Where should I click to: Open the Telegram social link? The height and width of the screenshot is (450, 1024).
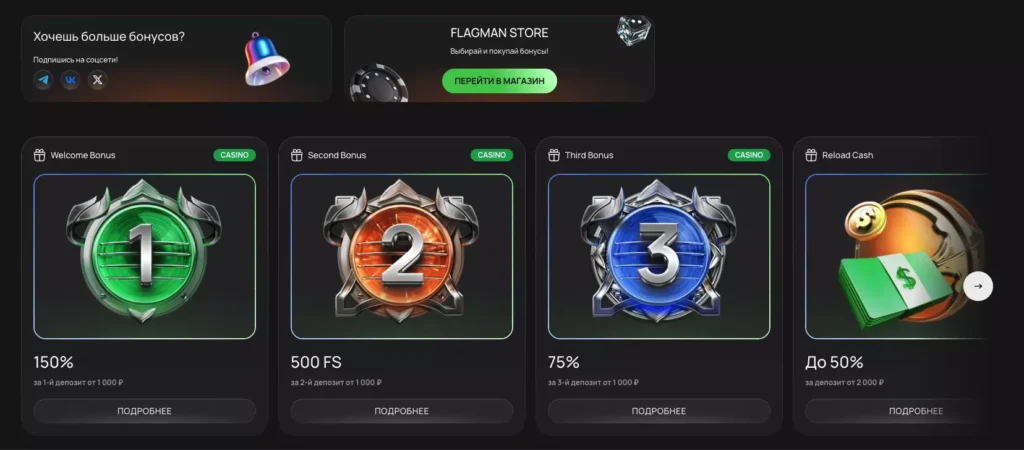click(x=43, y=80)
